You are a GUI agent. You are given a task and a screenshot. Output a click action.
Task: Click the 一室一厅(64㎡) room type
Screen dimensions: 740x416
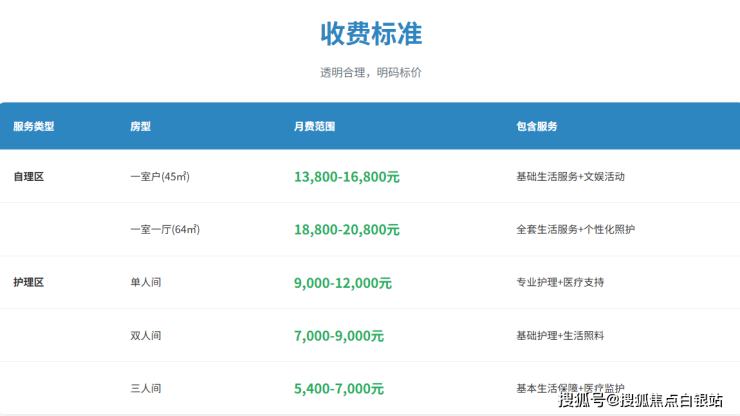(165, 230)
